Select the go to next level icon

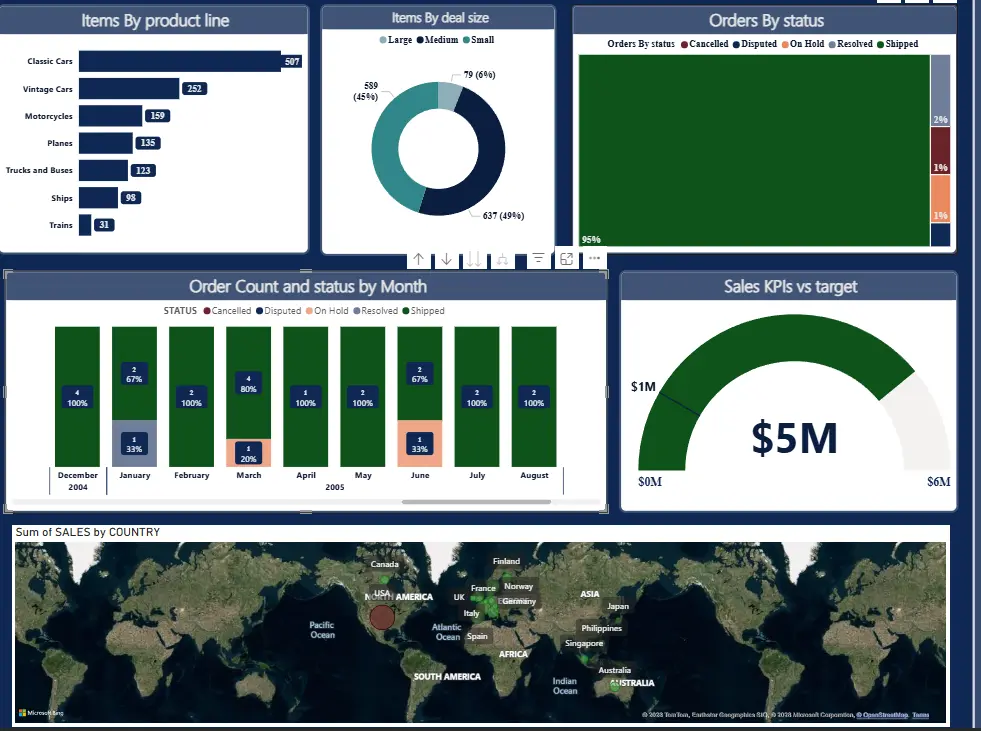click(x=472, y=258)
